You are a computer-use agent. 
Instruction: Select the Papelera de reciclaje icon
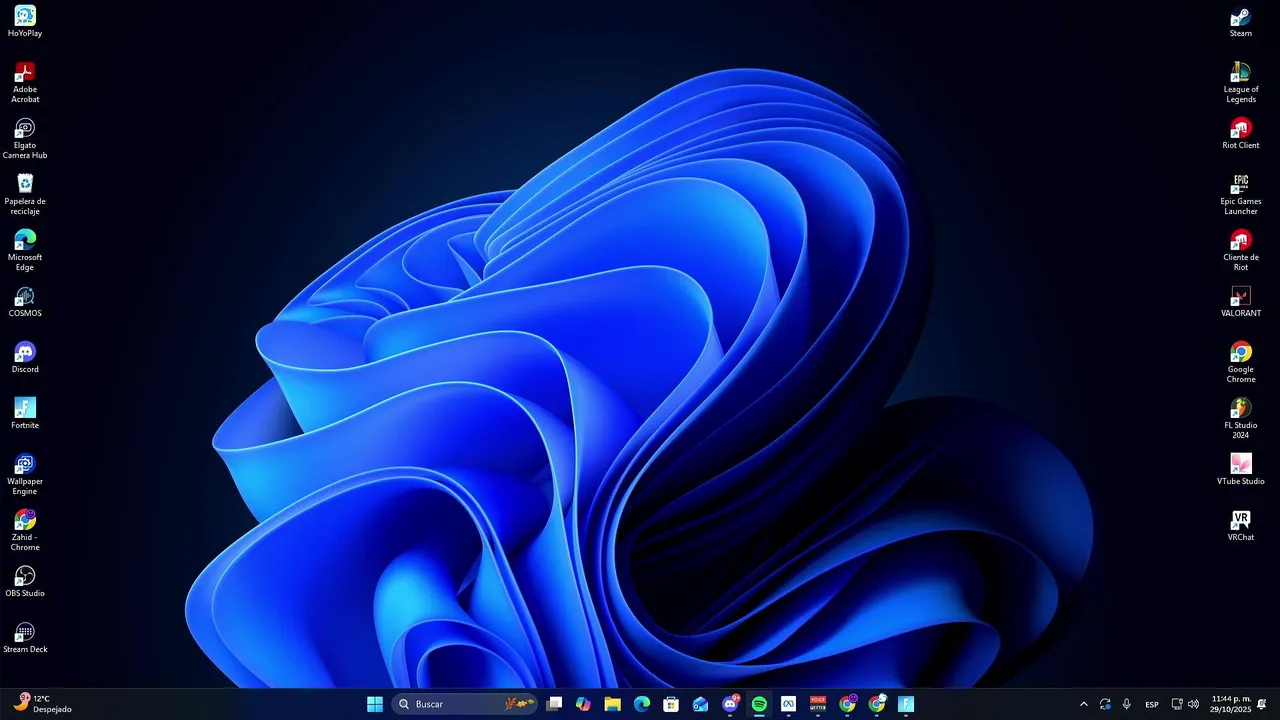pos(25,194)
